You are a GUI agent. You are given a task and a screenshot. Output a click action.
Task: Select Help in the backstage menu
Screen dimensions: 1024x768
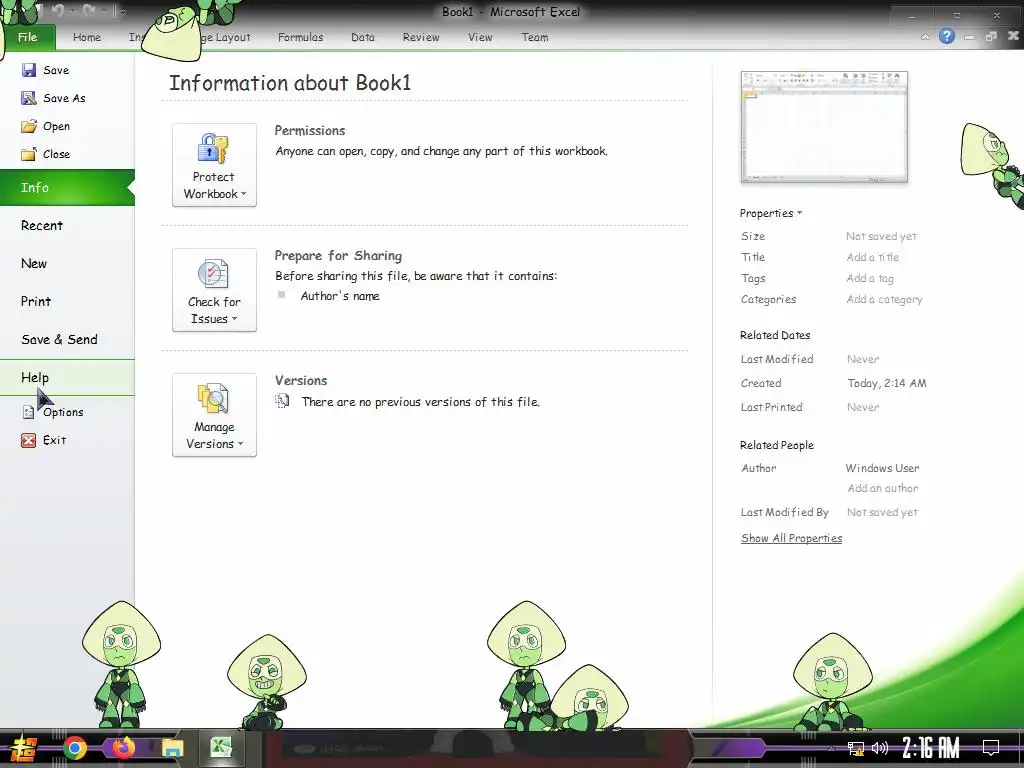tap(67, 377)
